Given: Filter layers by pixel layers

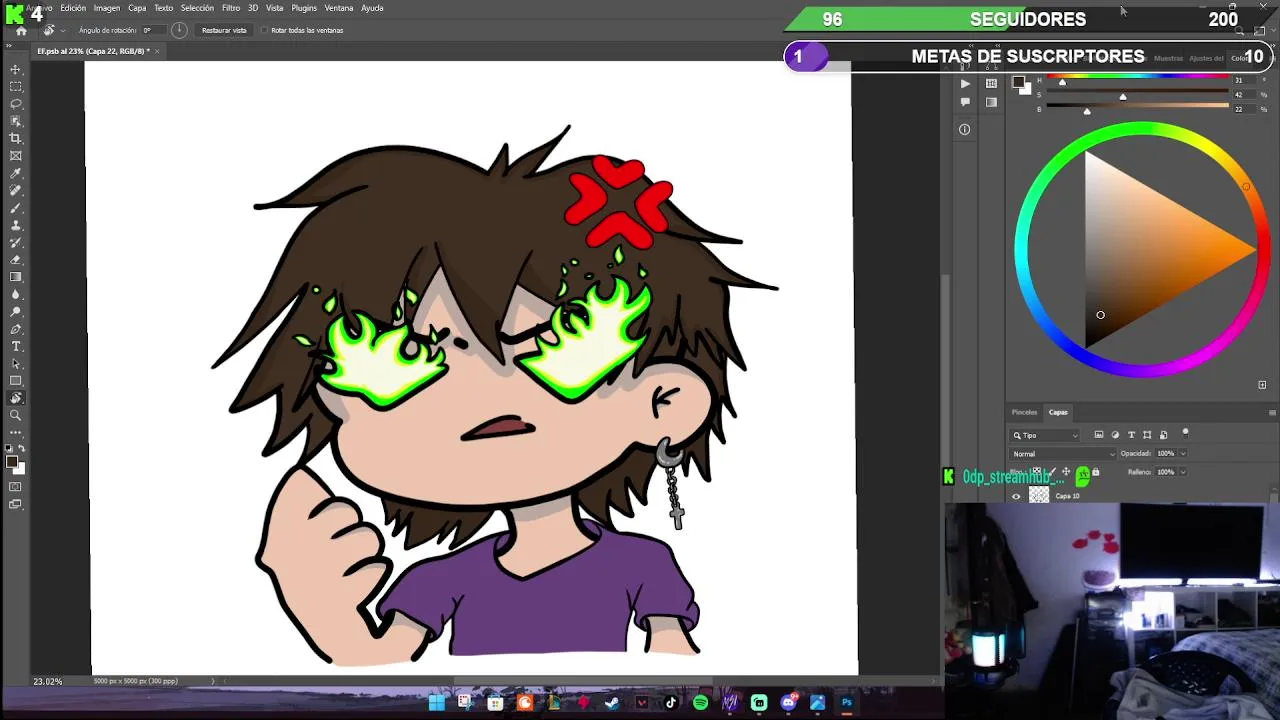Looking at the screenshot, I should click(1099, 435).
